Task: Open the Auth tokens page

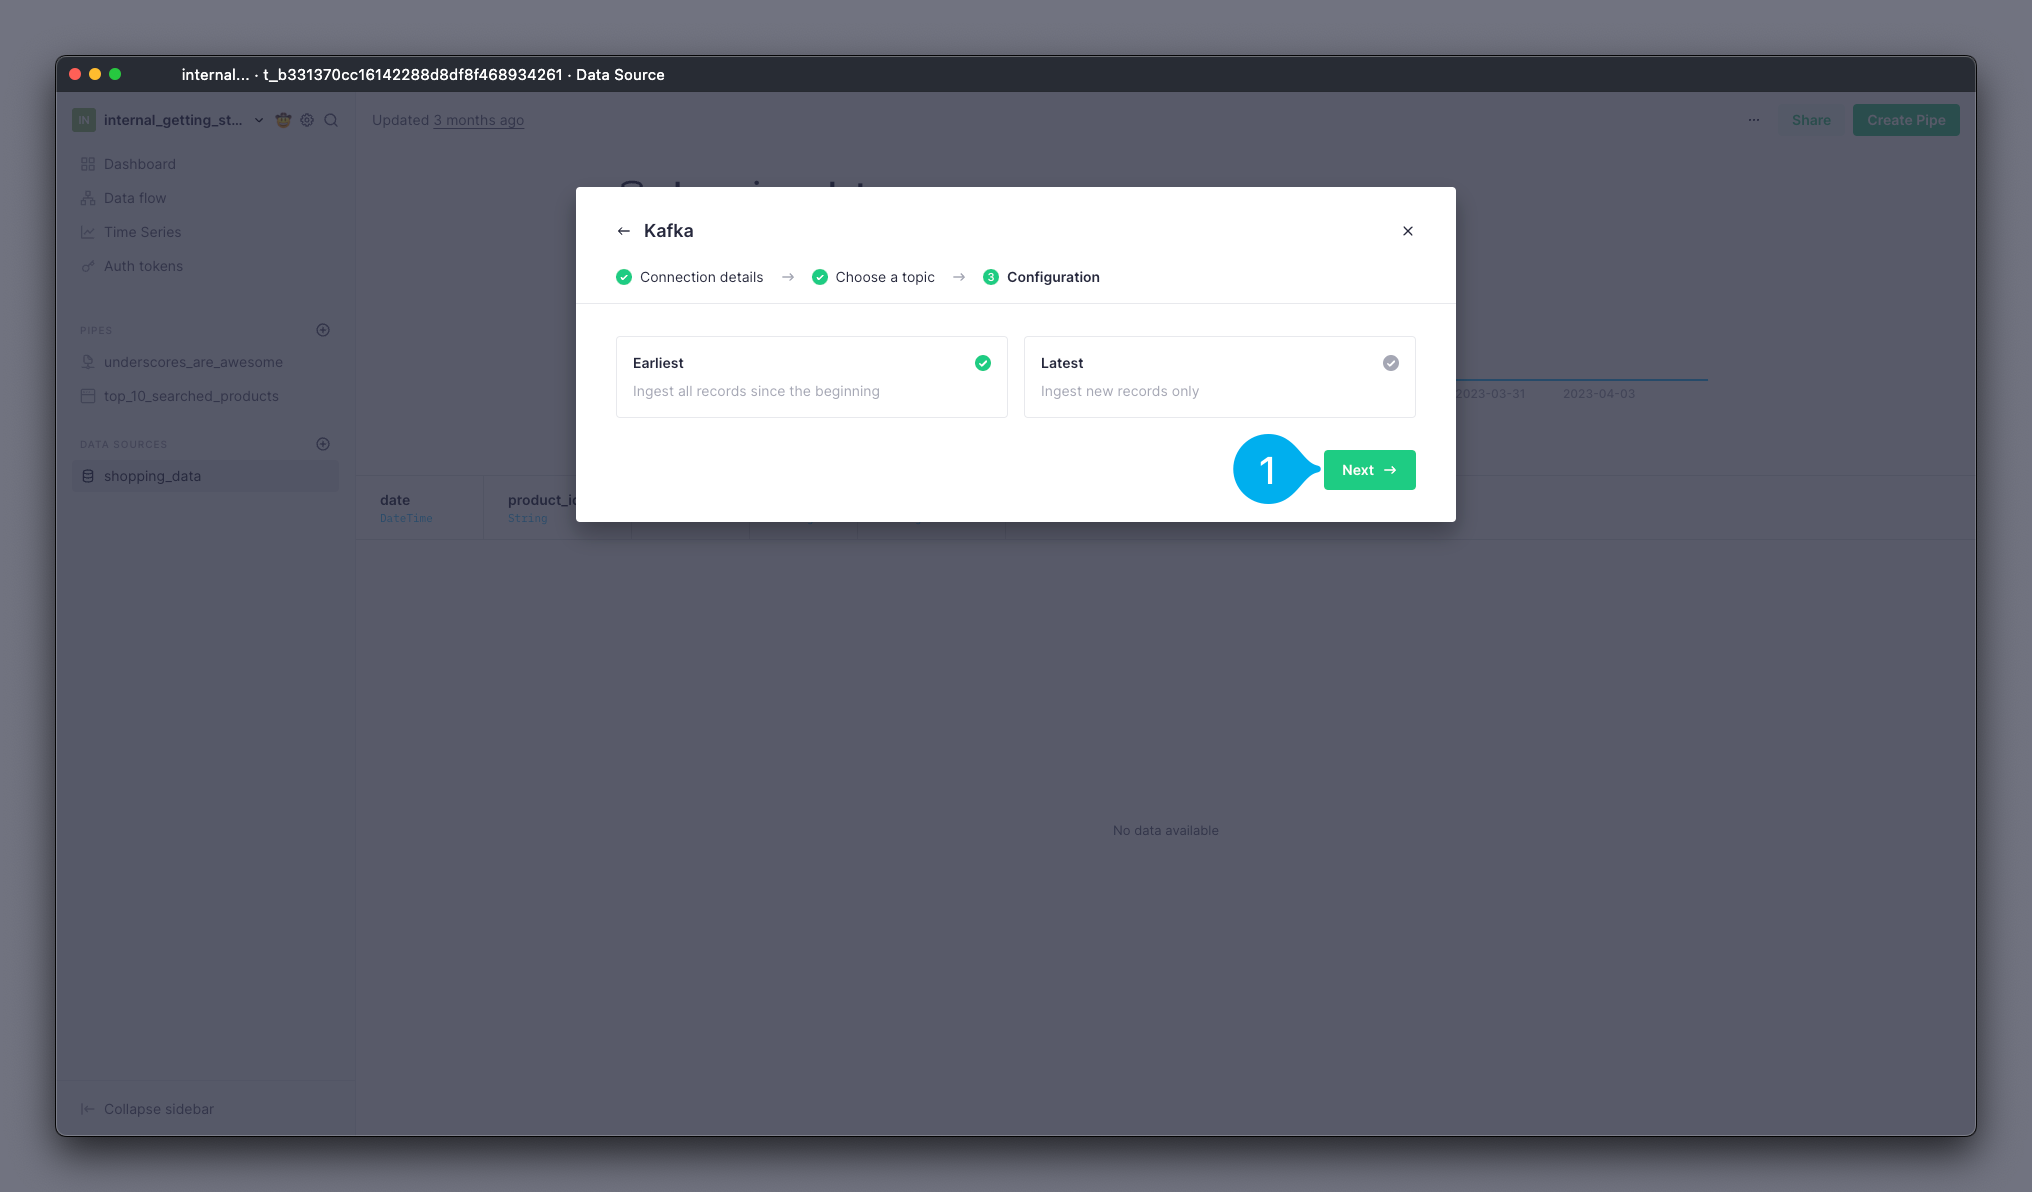Action: point(143,266)
